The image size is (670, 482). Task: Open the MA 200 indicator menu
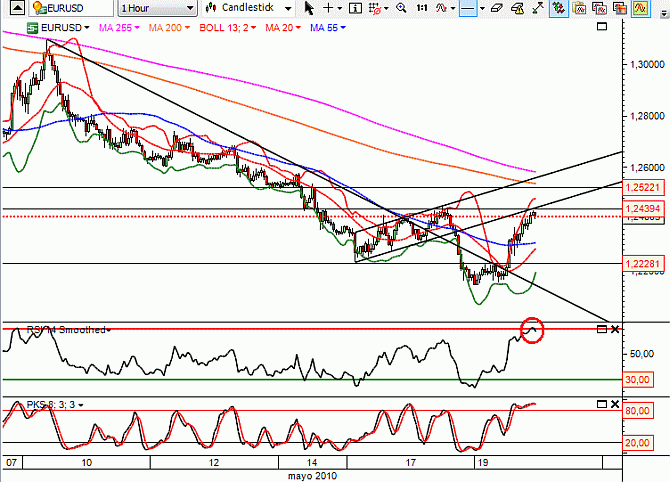pyautogui.click(x=169, y=28)
